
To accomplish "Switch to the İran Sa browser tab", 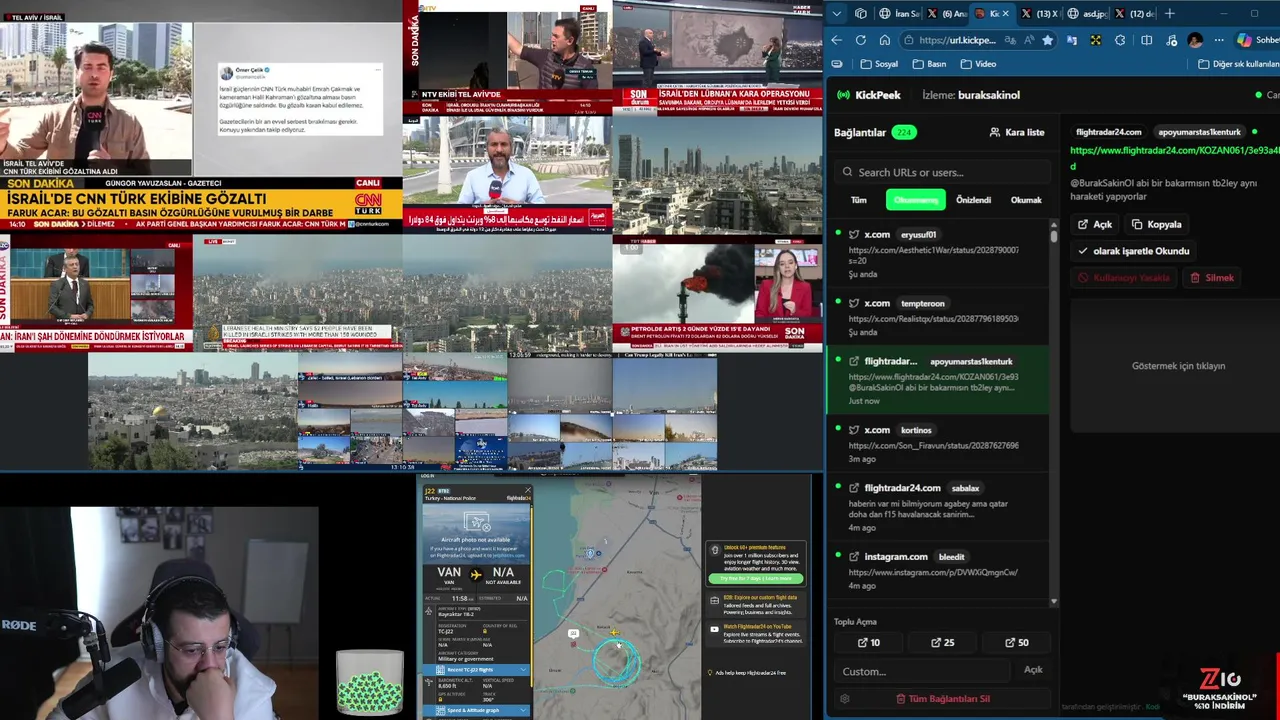I will coord(899,14).
